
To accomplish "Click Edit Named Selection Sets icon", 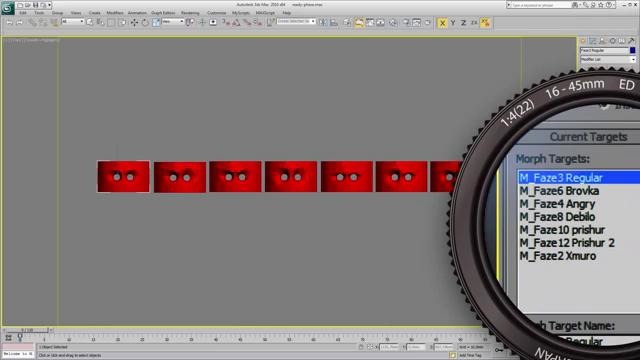I will pos(270,23).
